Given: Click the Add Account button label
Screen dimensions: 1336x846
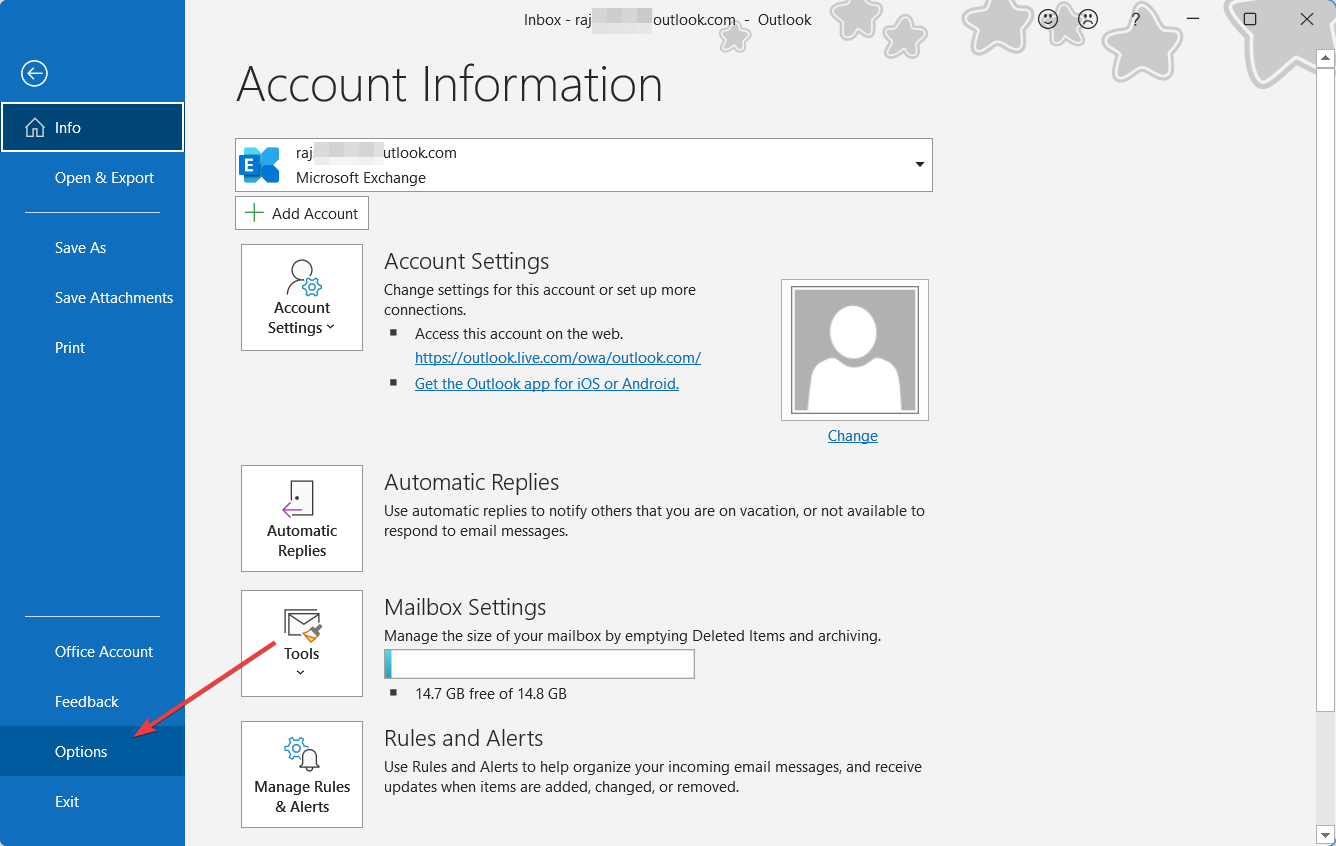Looking at the screenshot, I should pos(315,213).
